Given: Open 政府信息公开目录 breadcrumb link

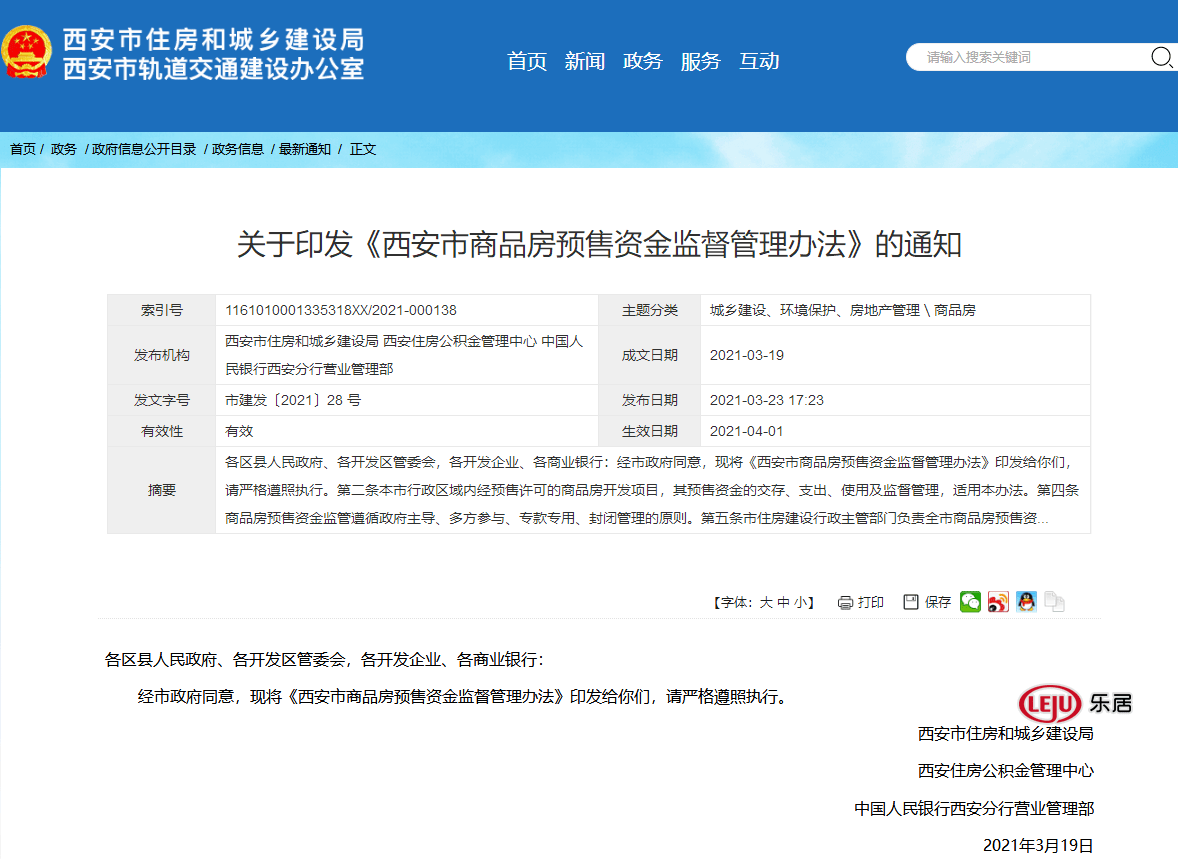Looking at the screenshot, I should [144, 149].
